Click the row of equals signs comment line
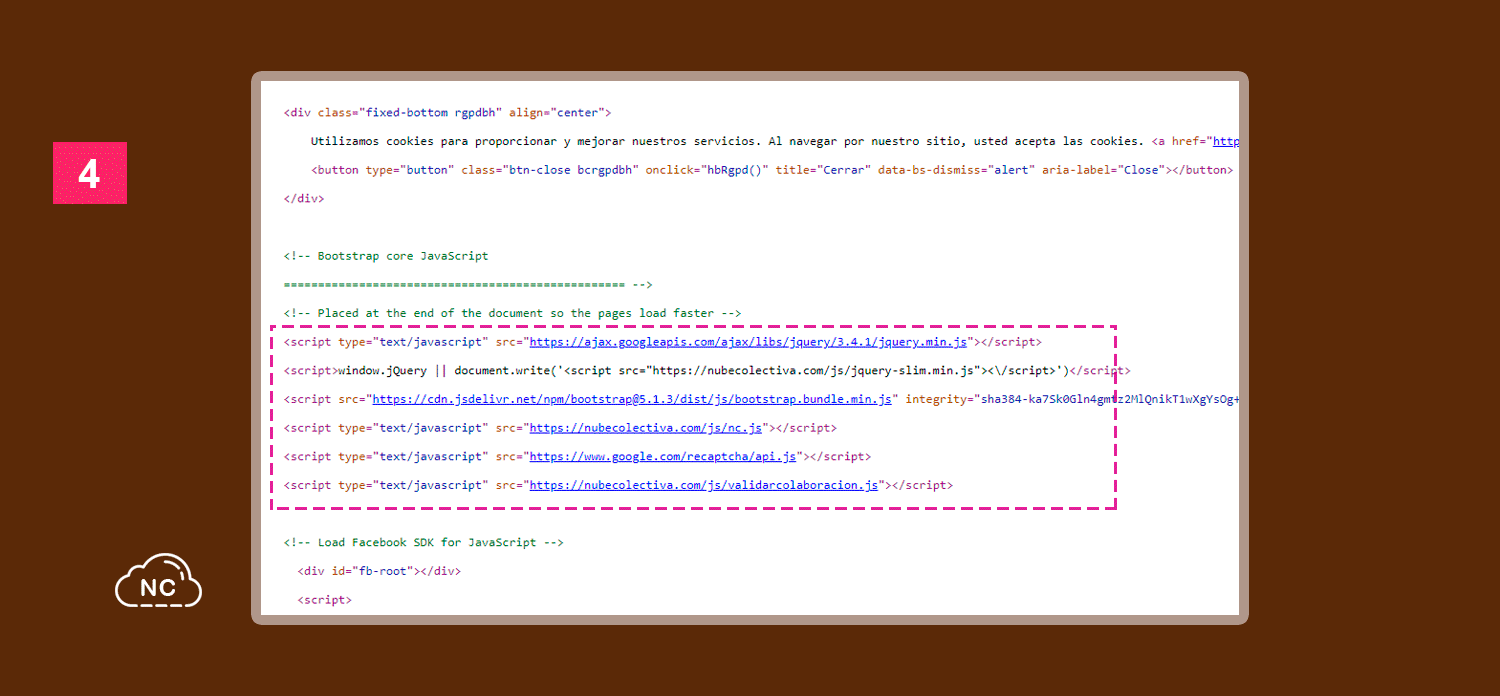The width and height of the screenshot is (1500, 696). pos(468,285)
